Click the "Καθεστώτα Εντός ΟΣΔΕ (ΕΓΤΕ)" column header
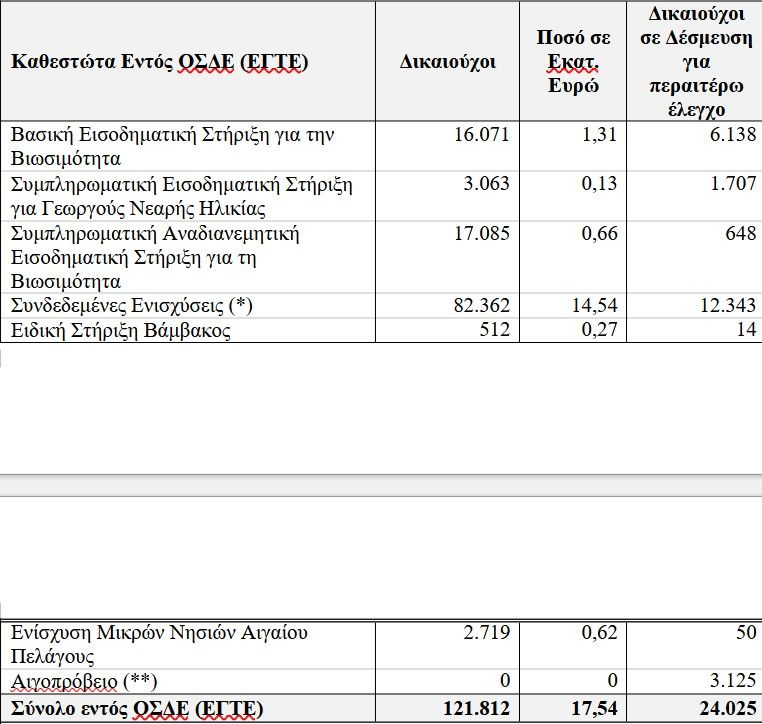The image size is (762, 724). point(160,62)
